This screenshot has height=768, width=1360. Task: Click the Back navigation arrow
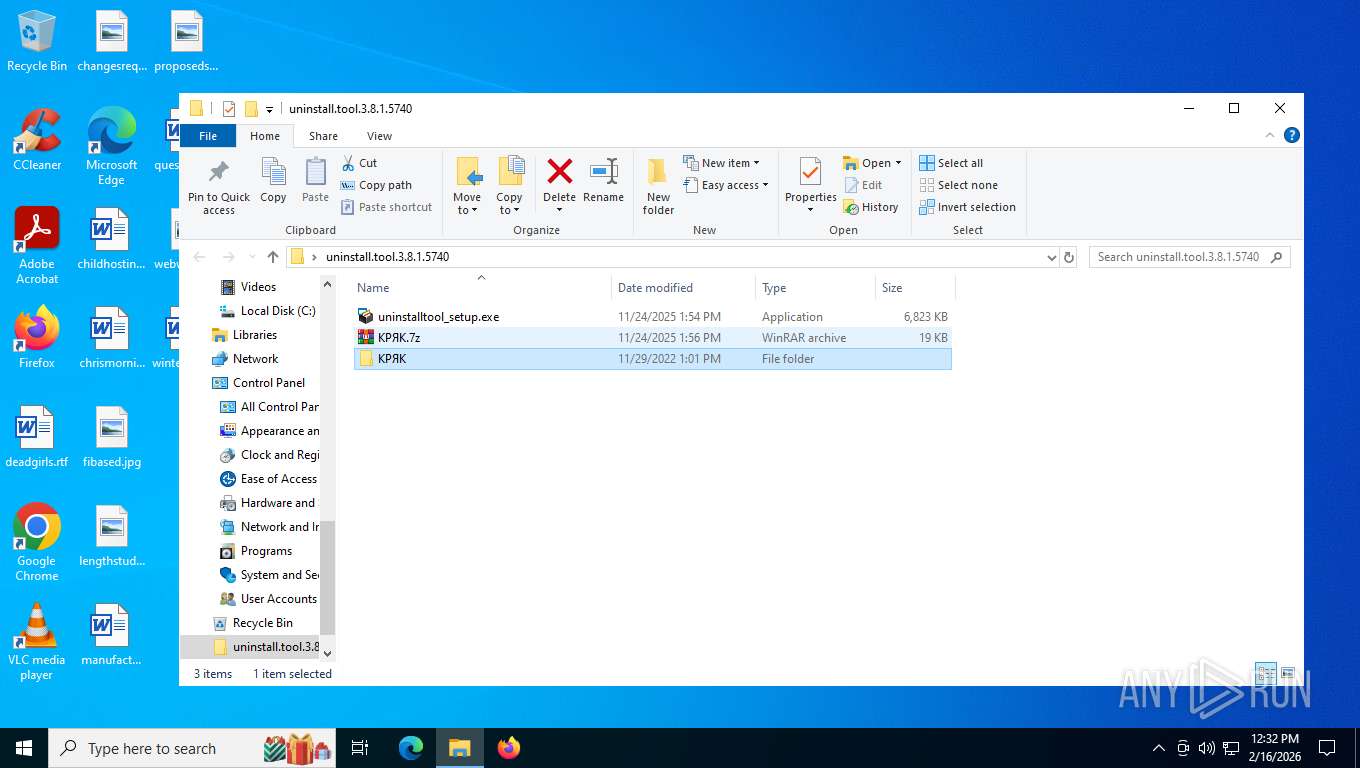tap(199, 257)
